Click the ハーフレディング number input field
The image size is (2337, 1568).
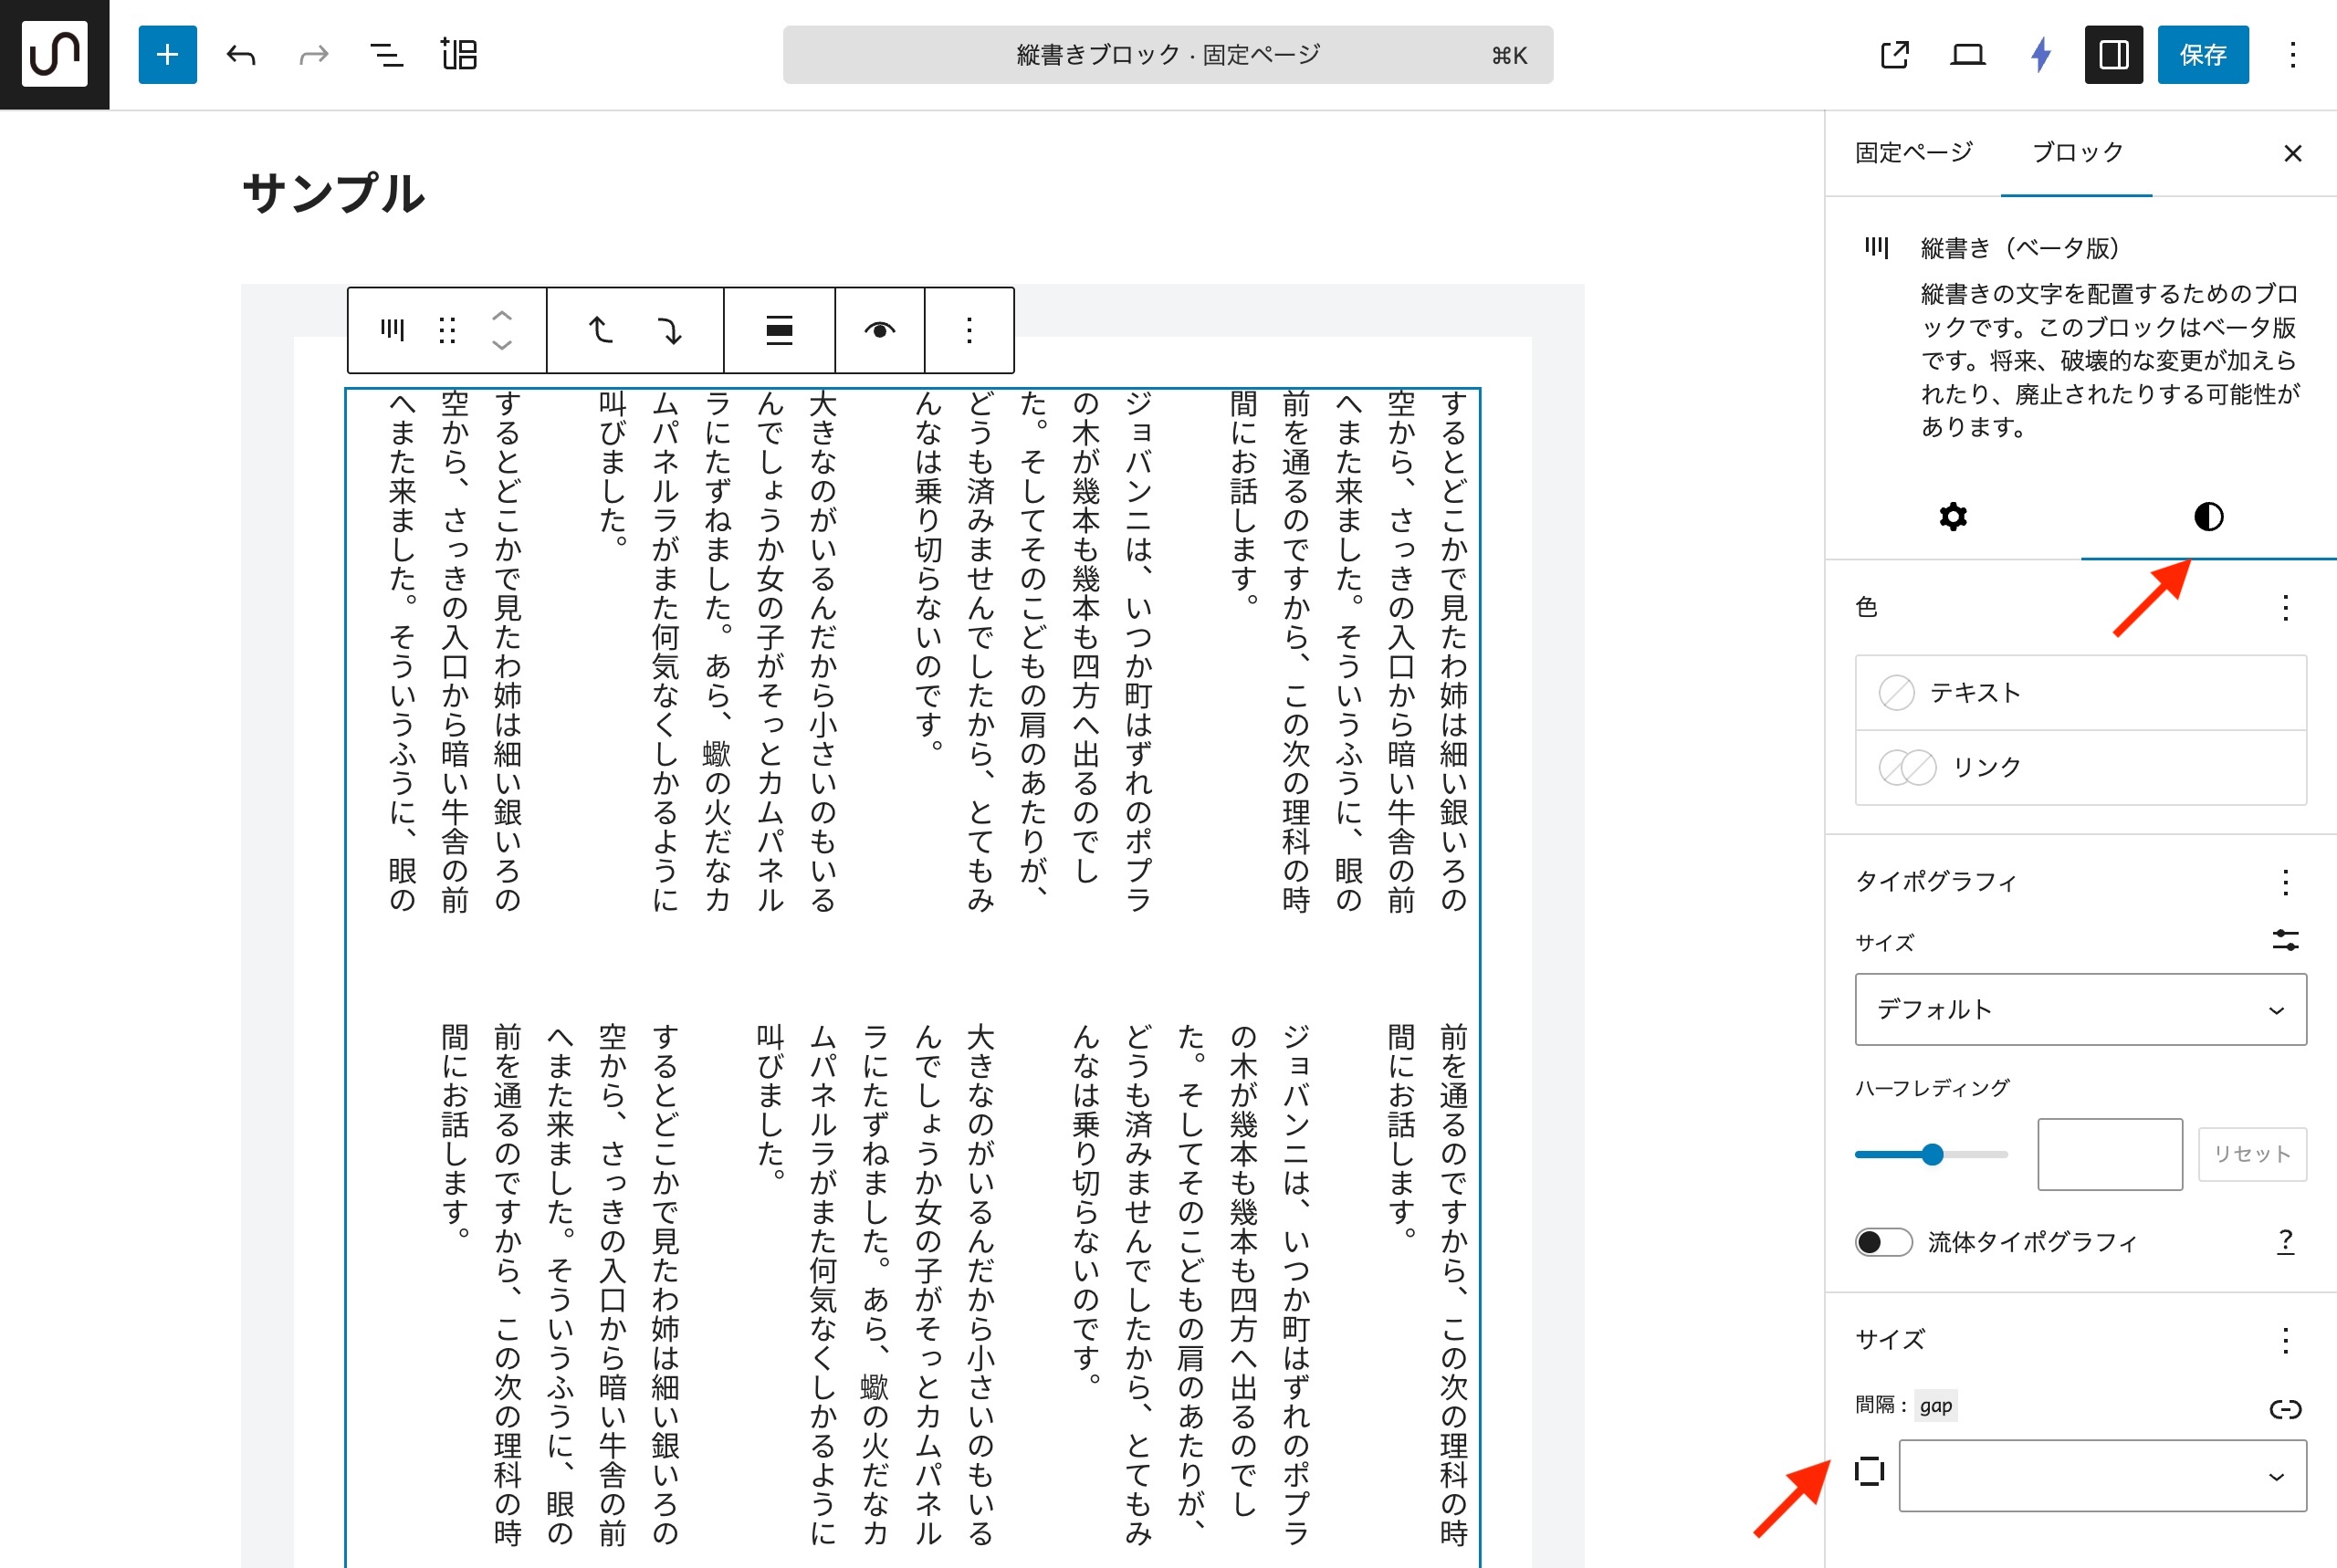pyautogui.click(x=2109, y=1154)
